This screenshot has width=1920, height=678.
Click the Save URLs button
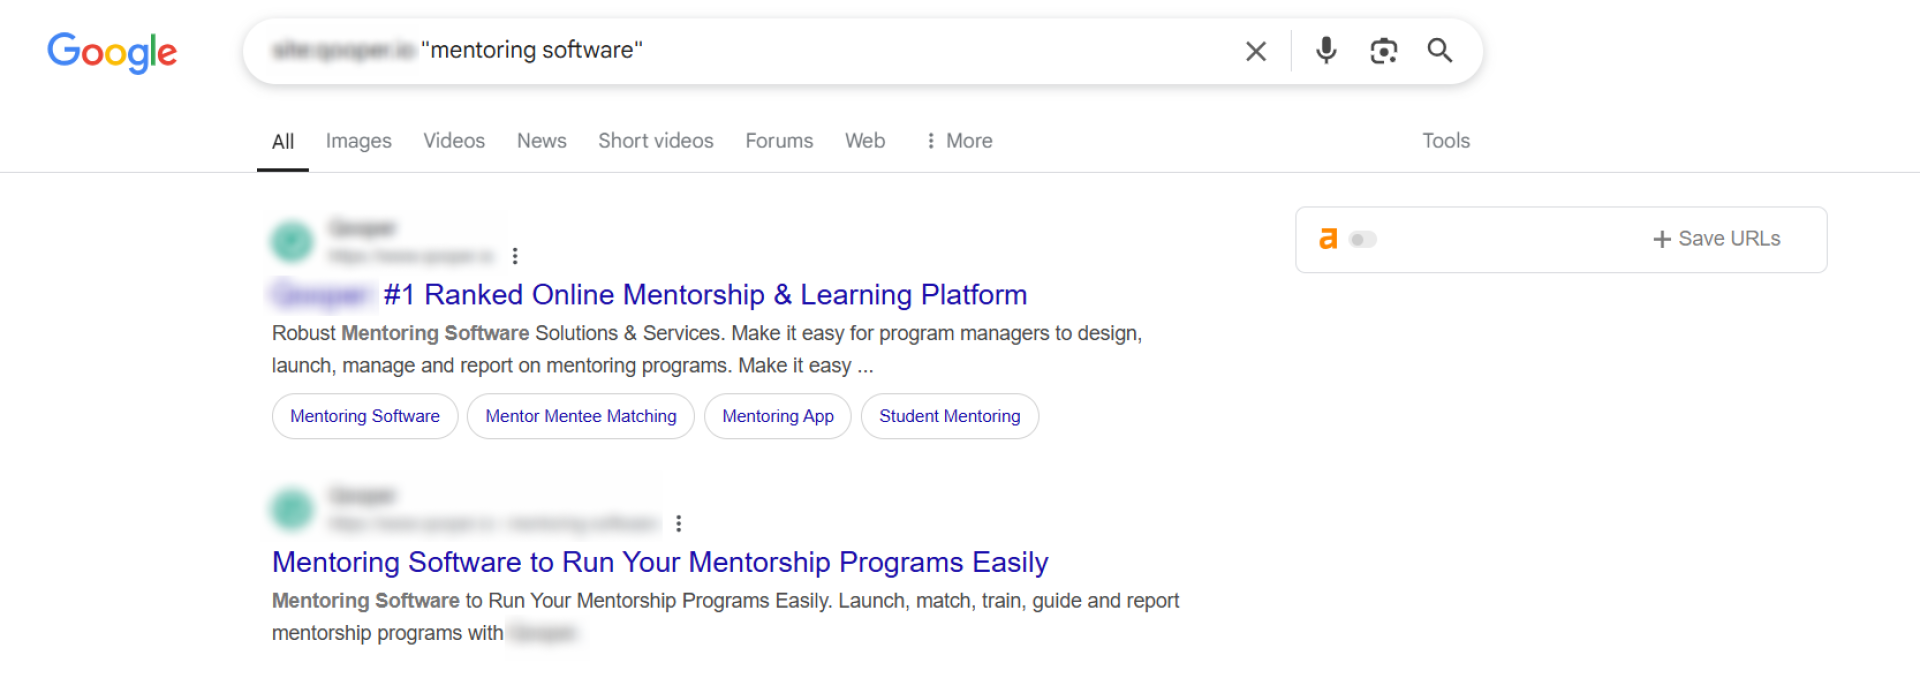point(1717,239)
